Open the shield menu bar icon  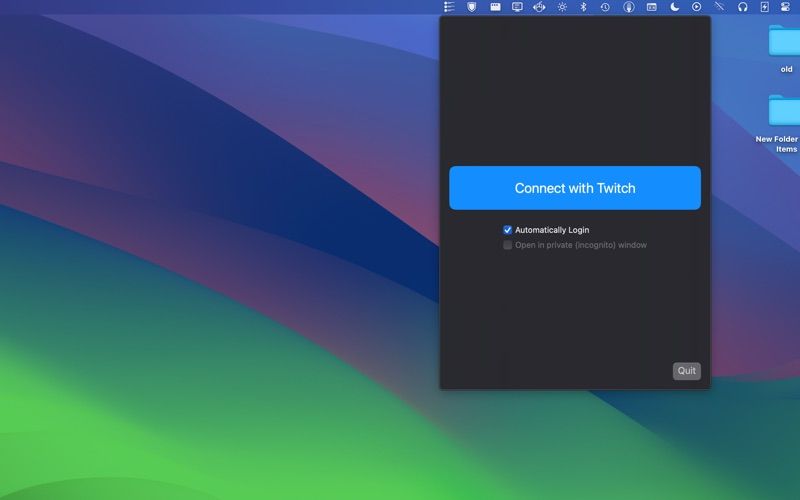[x=472, y=7]
